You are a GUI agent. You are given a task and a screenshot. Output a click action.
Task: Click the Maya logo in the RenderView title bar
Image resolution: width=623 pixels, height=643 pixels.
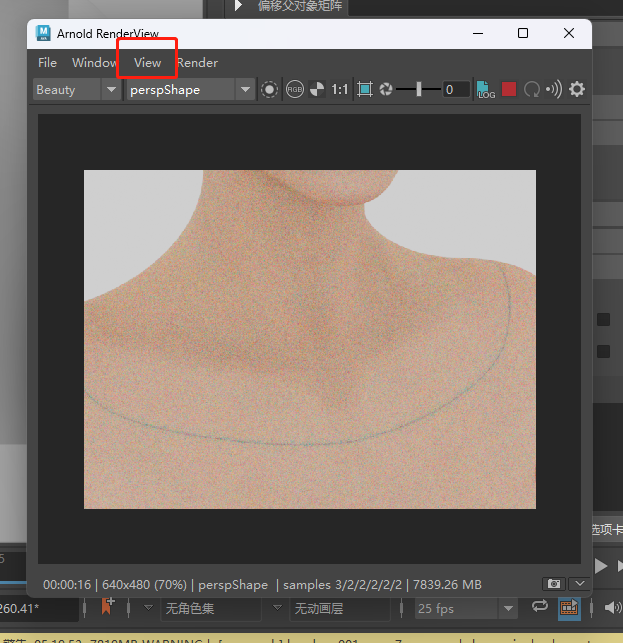click(43, 33)
